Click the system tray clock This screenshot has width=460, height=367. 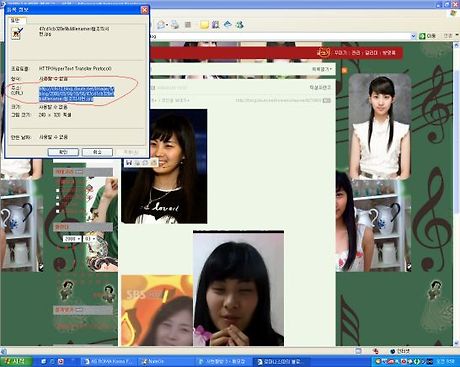point(446,361)
